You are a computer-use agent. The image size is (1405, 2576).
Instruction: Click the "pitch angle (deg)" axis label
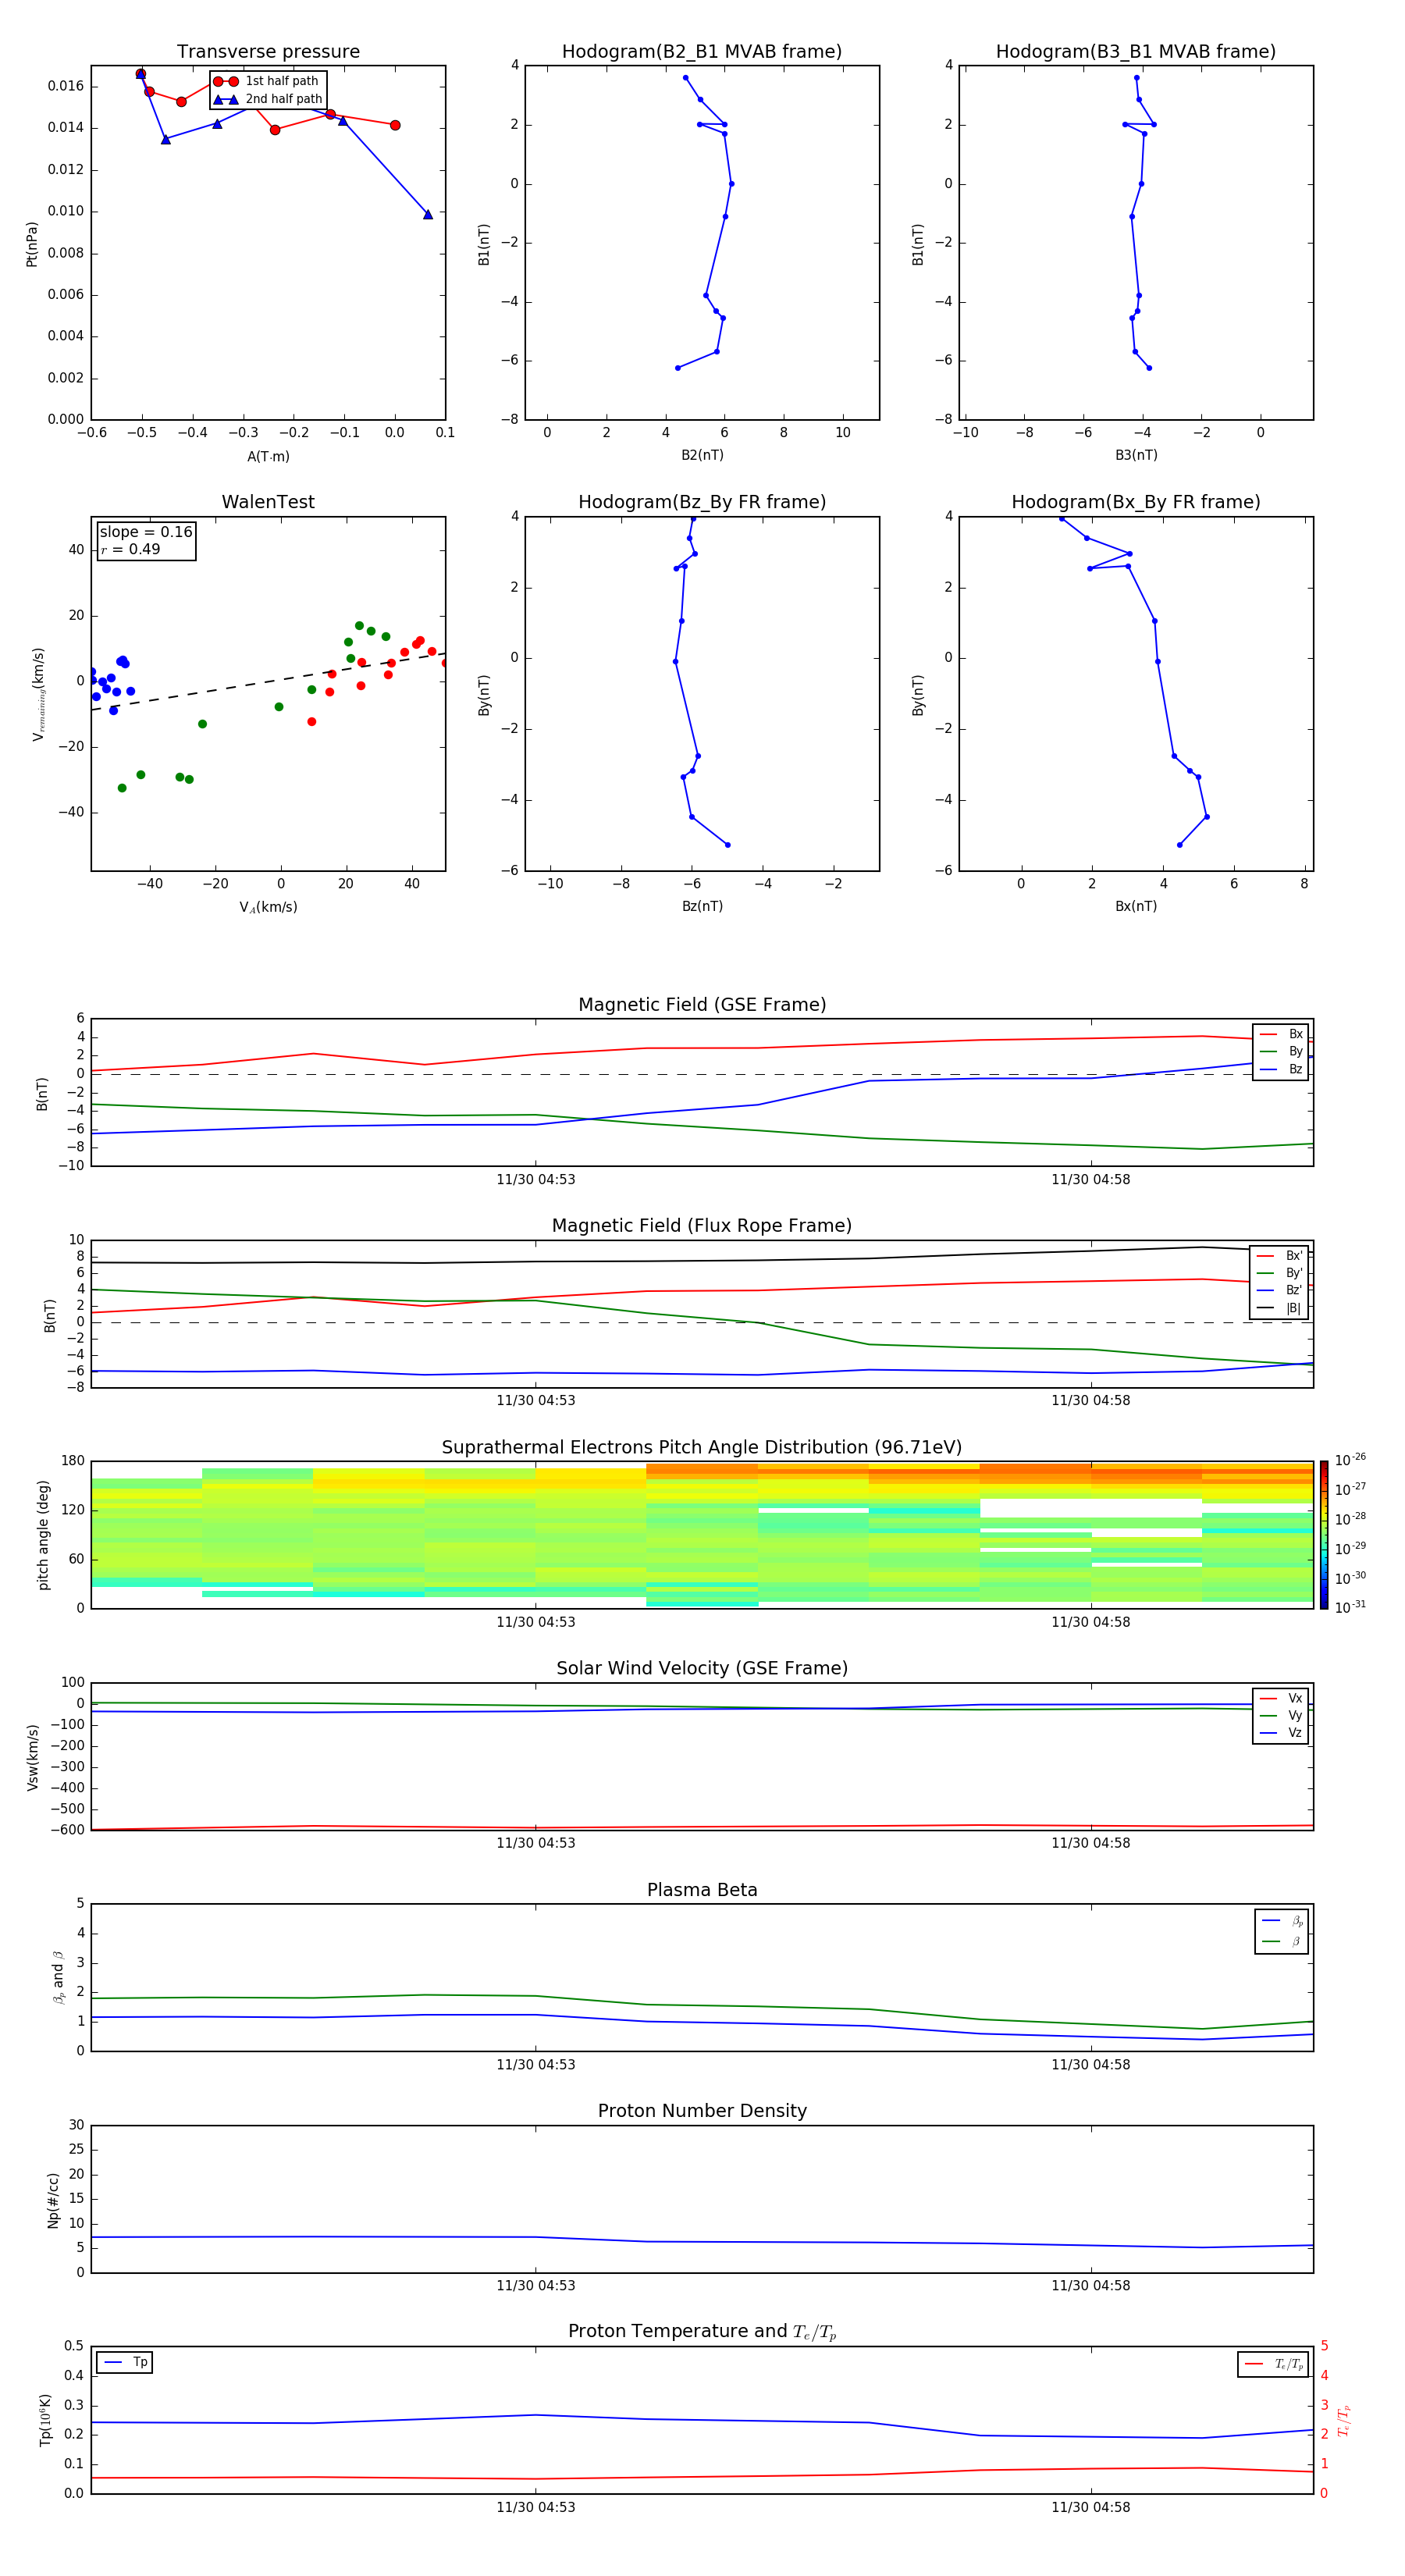point(43,1535)
